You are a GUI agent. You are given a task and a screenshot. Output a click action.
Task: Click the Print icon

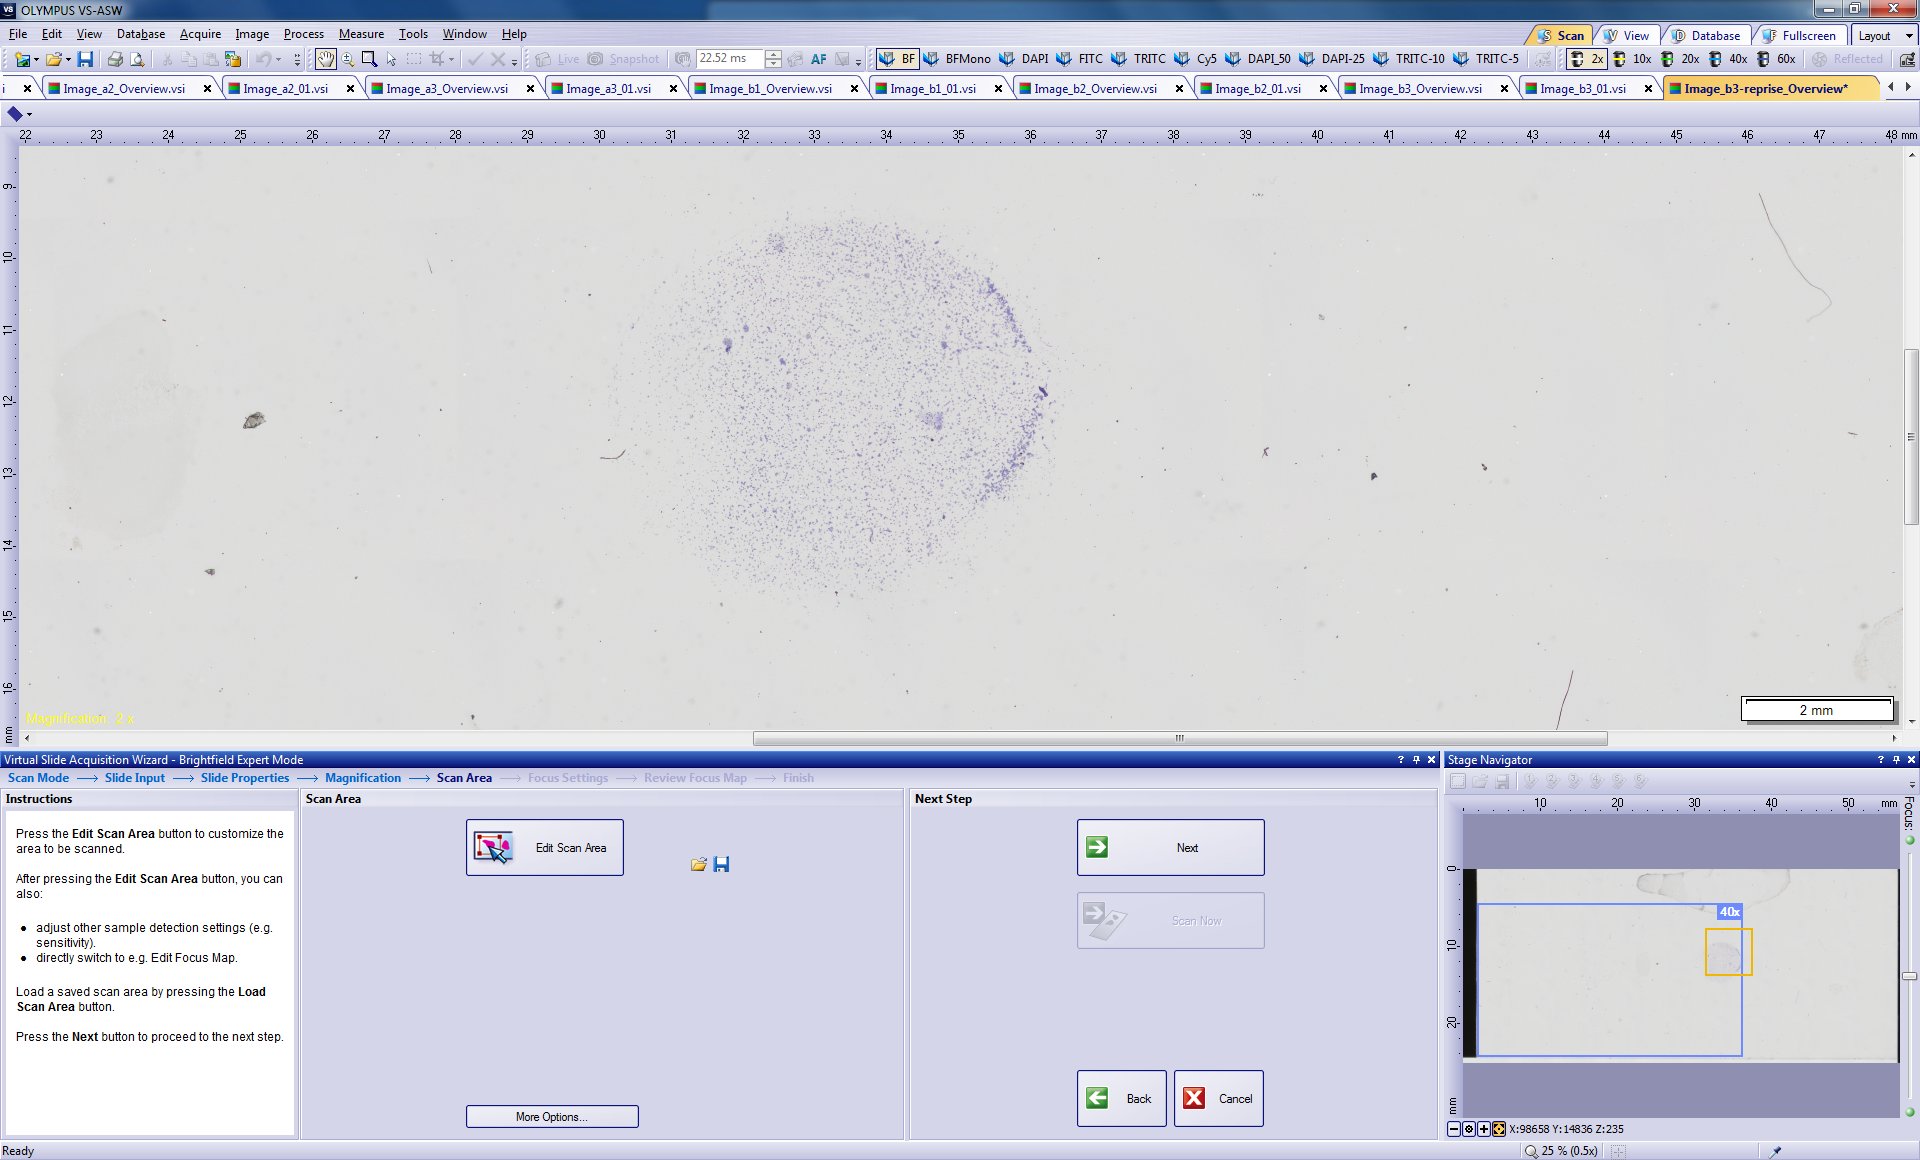115,59
